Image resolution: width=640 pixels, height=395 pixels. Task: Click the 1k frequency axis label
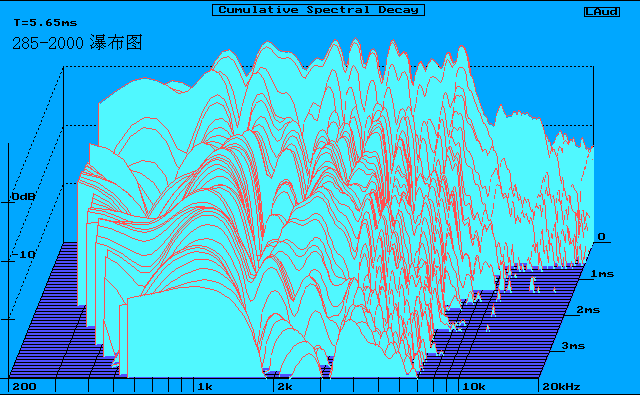pyautogui.click(x=205, y=386)
